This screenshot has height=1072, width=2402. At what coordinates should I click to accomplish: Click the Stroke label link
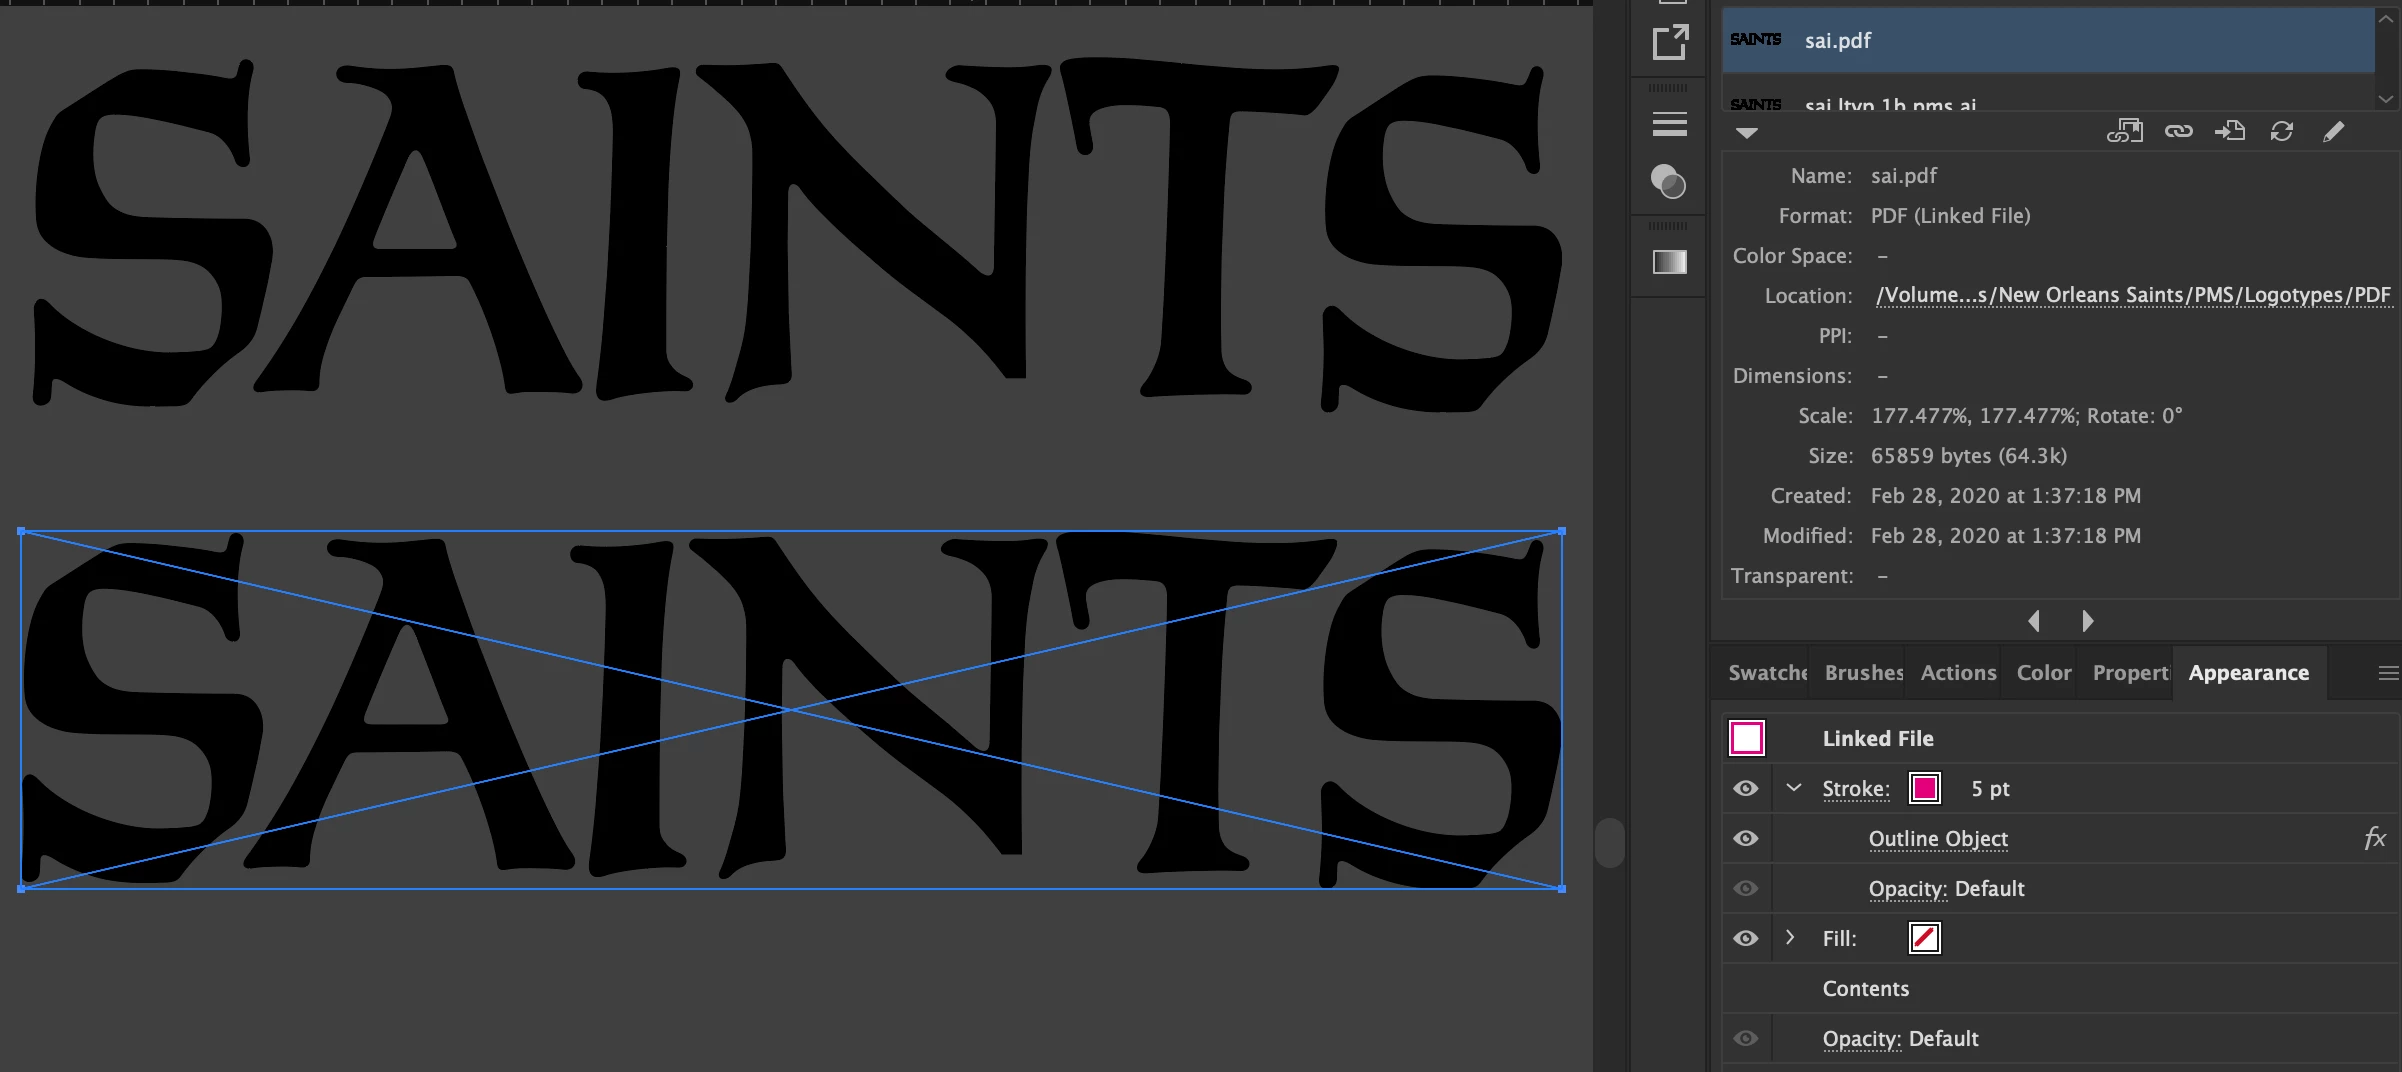1856,789
